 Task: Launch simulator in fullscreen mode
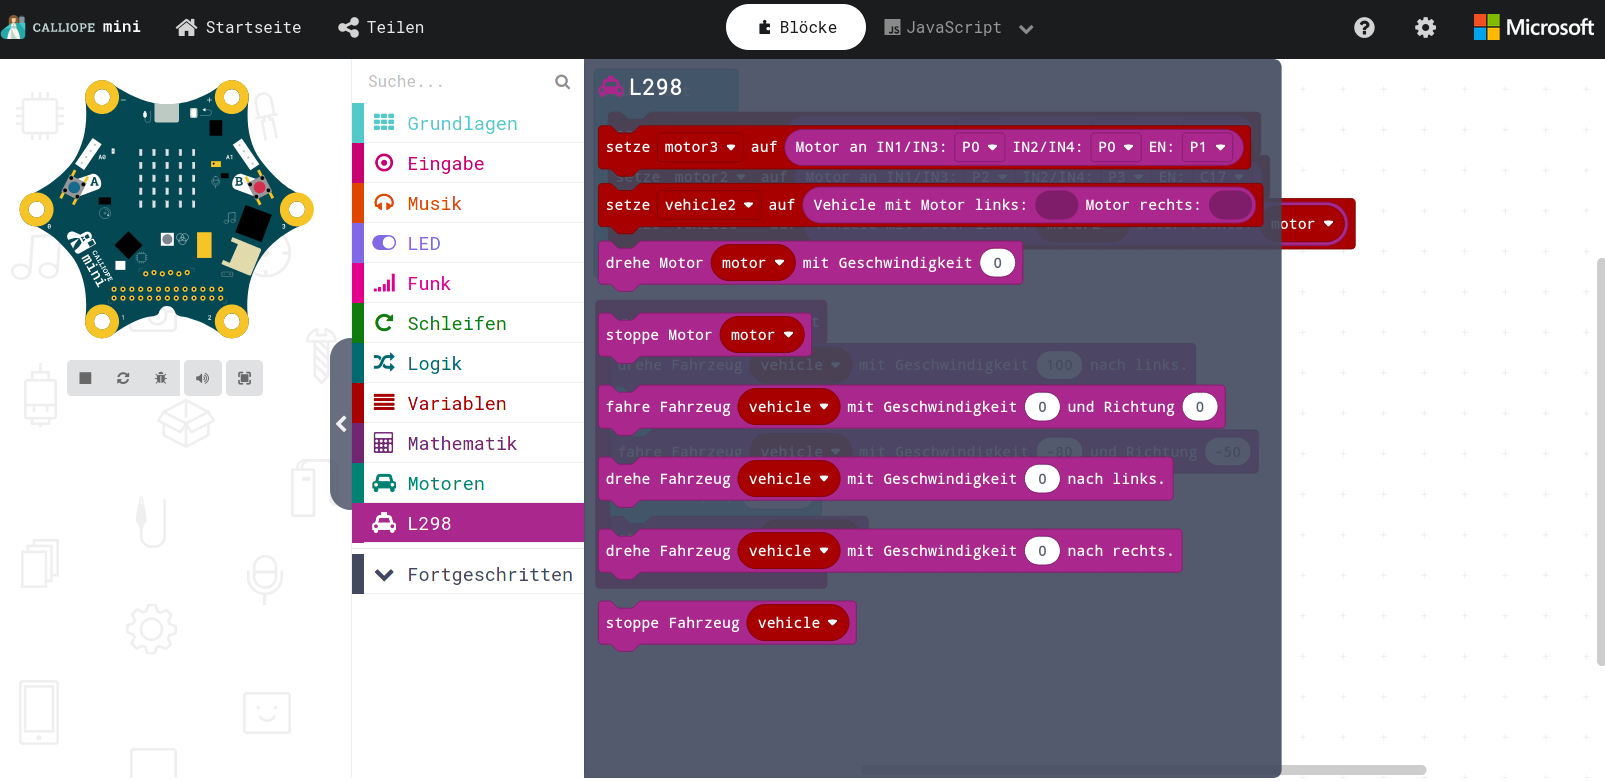(x=245, y=378)
